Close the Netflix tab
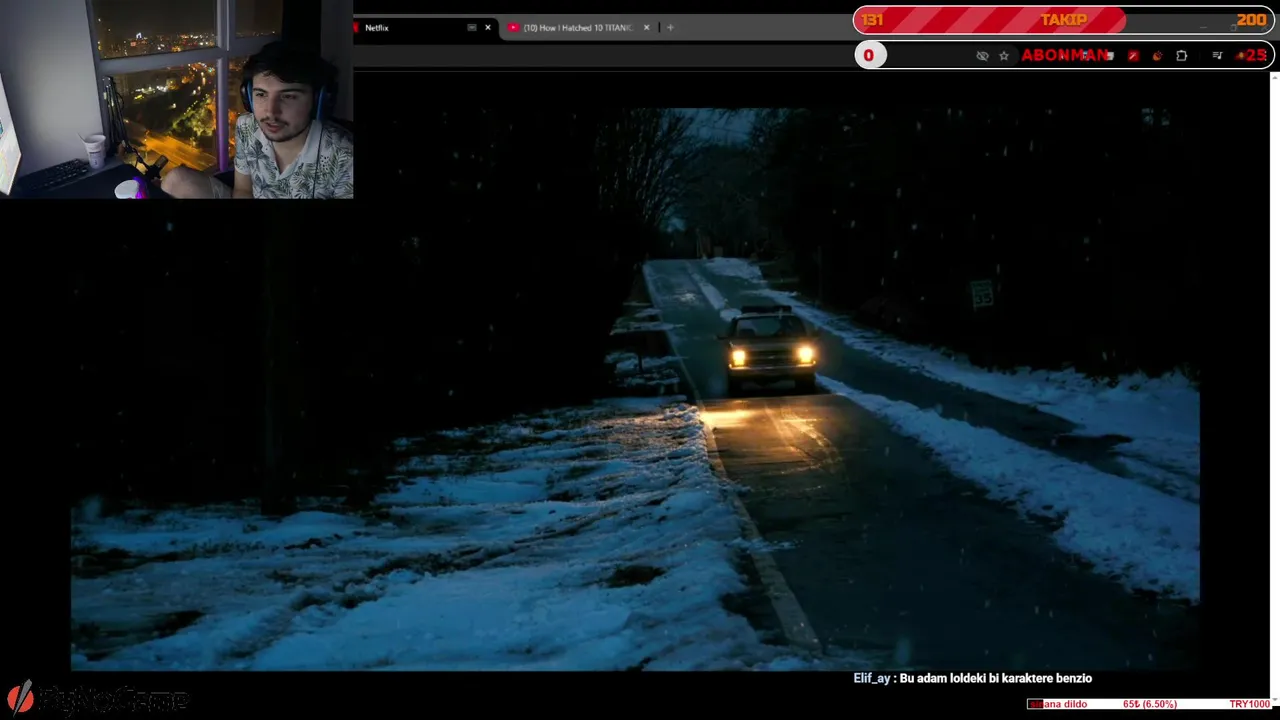The image size is (1280, 720). 488,28
